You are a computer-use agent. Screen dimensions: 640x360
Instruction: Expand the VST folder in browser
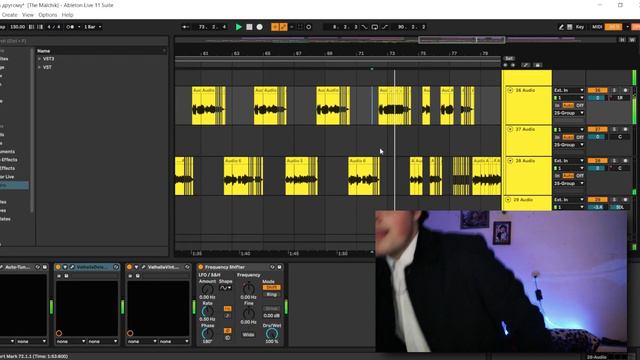point(40,67)
